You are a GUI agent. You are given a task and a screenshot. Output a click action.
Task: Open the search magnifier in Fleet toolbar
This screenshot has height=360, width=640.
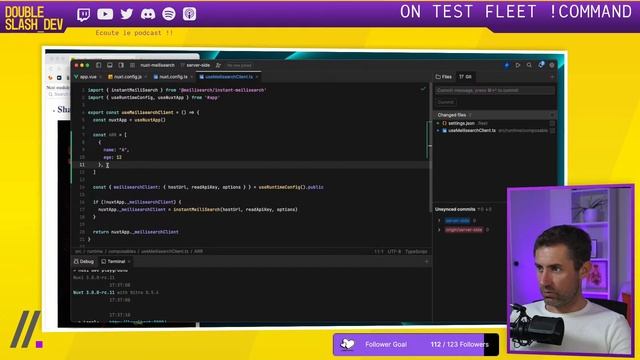pos(529,65)
